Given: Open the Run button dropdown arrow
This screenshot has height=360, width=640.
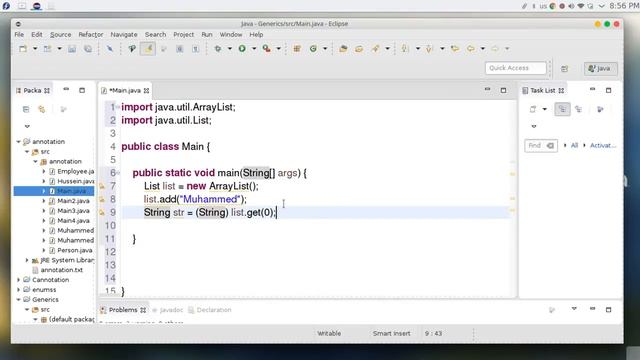Looking at the screenshot, I should point(254,49).
